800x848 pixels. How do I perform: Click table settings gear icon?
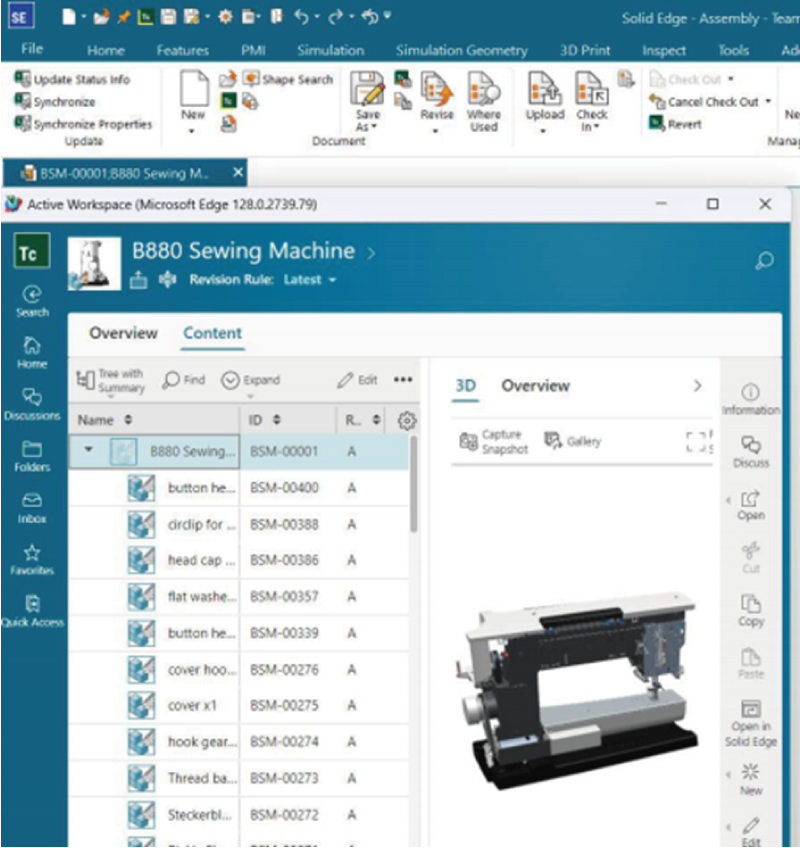(407, 420)
